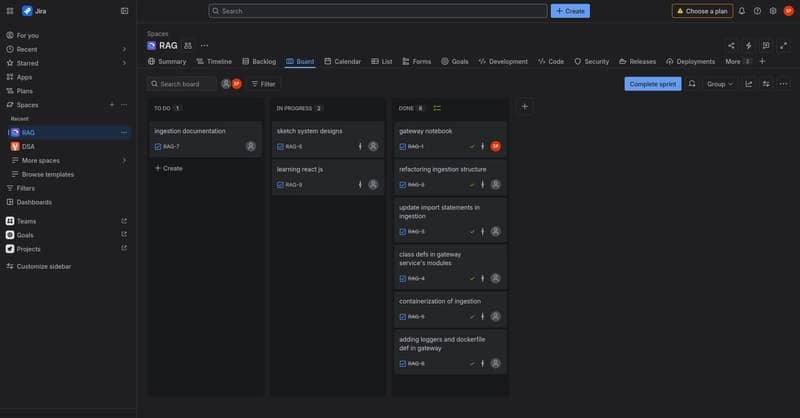Screen dimensions: 800x418
Task: Click the Search board field
Action: pos(182,84)
